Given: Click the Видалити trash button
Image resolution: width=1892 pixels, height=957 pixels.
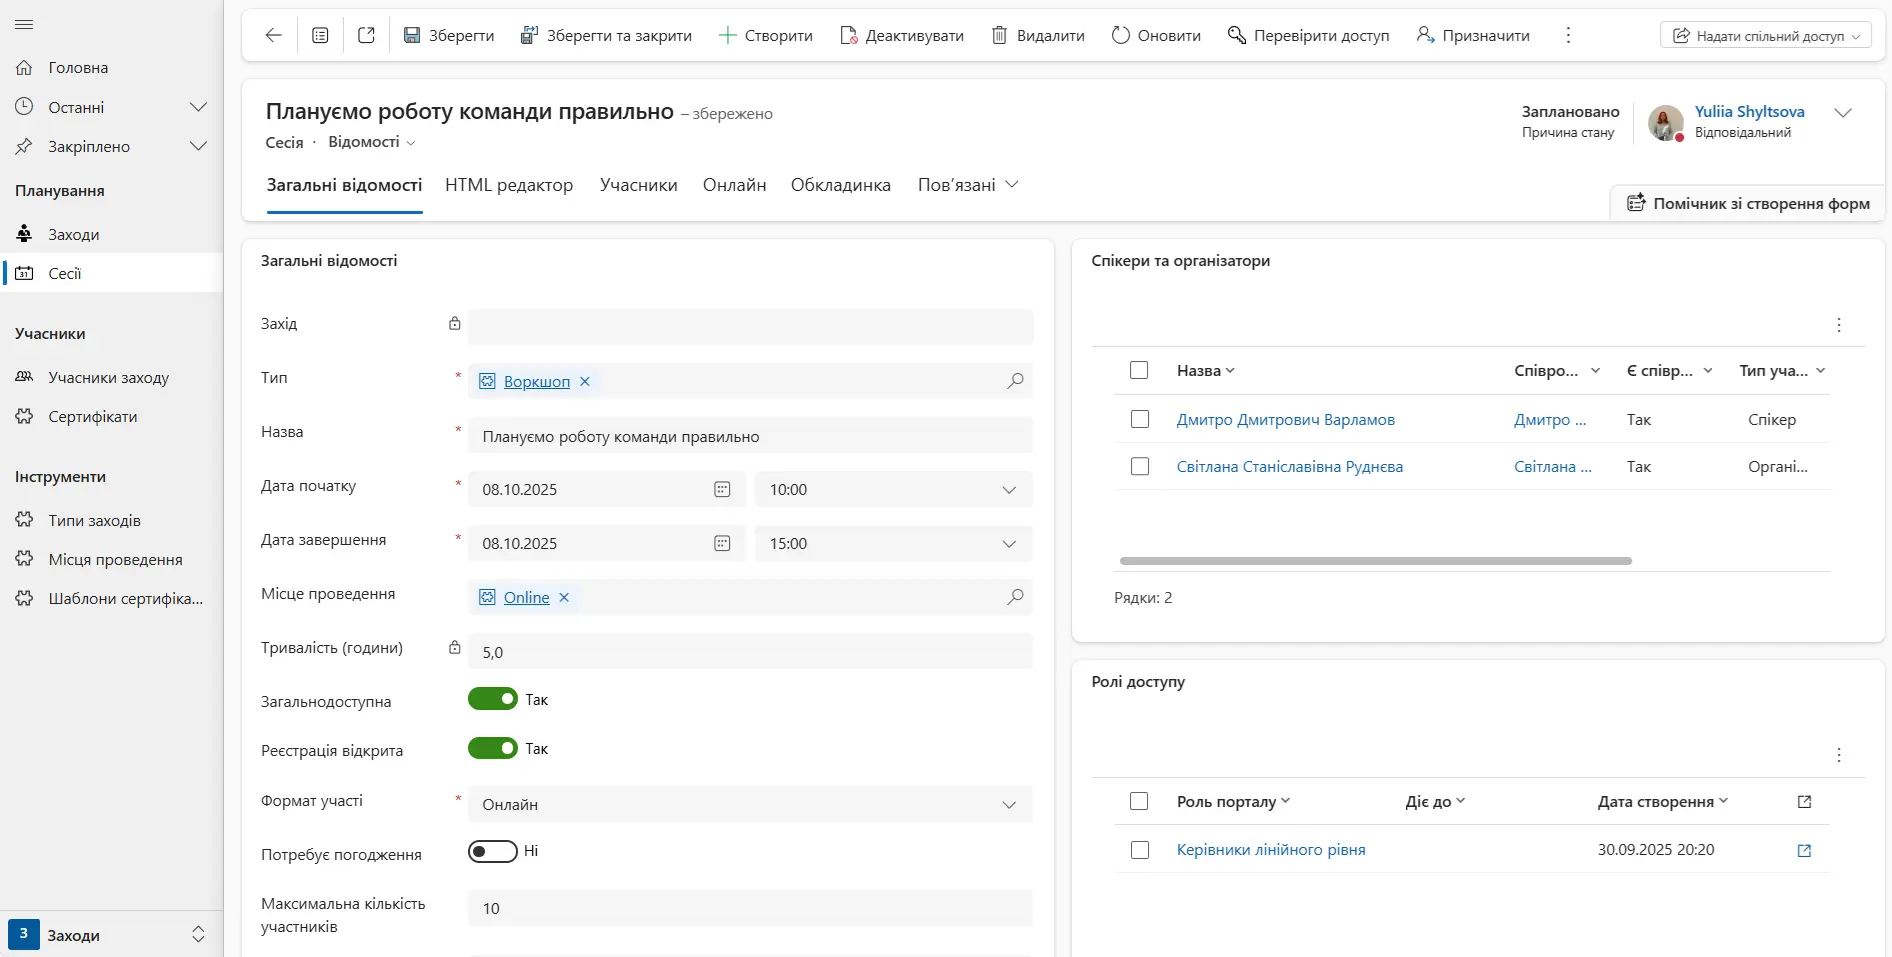Looking at the screenshot, I should tap(1038, 35).
